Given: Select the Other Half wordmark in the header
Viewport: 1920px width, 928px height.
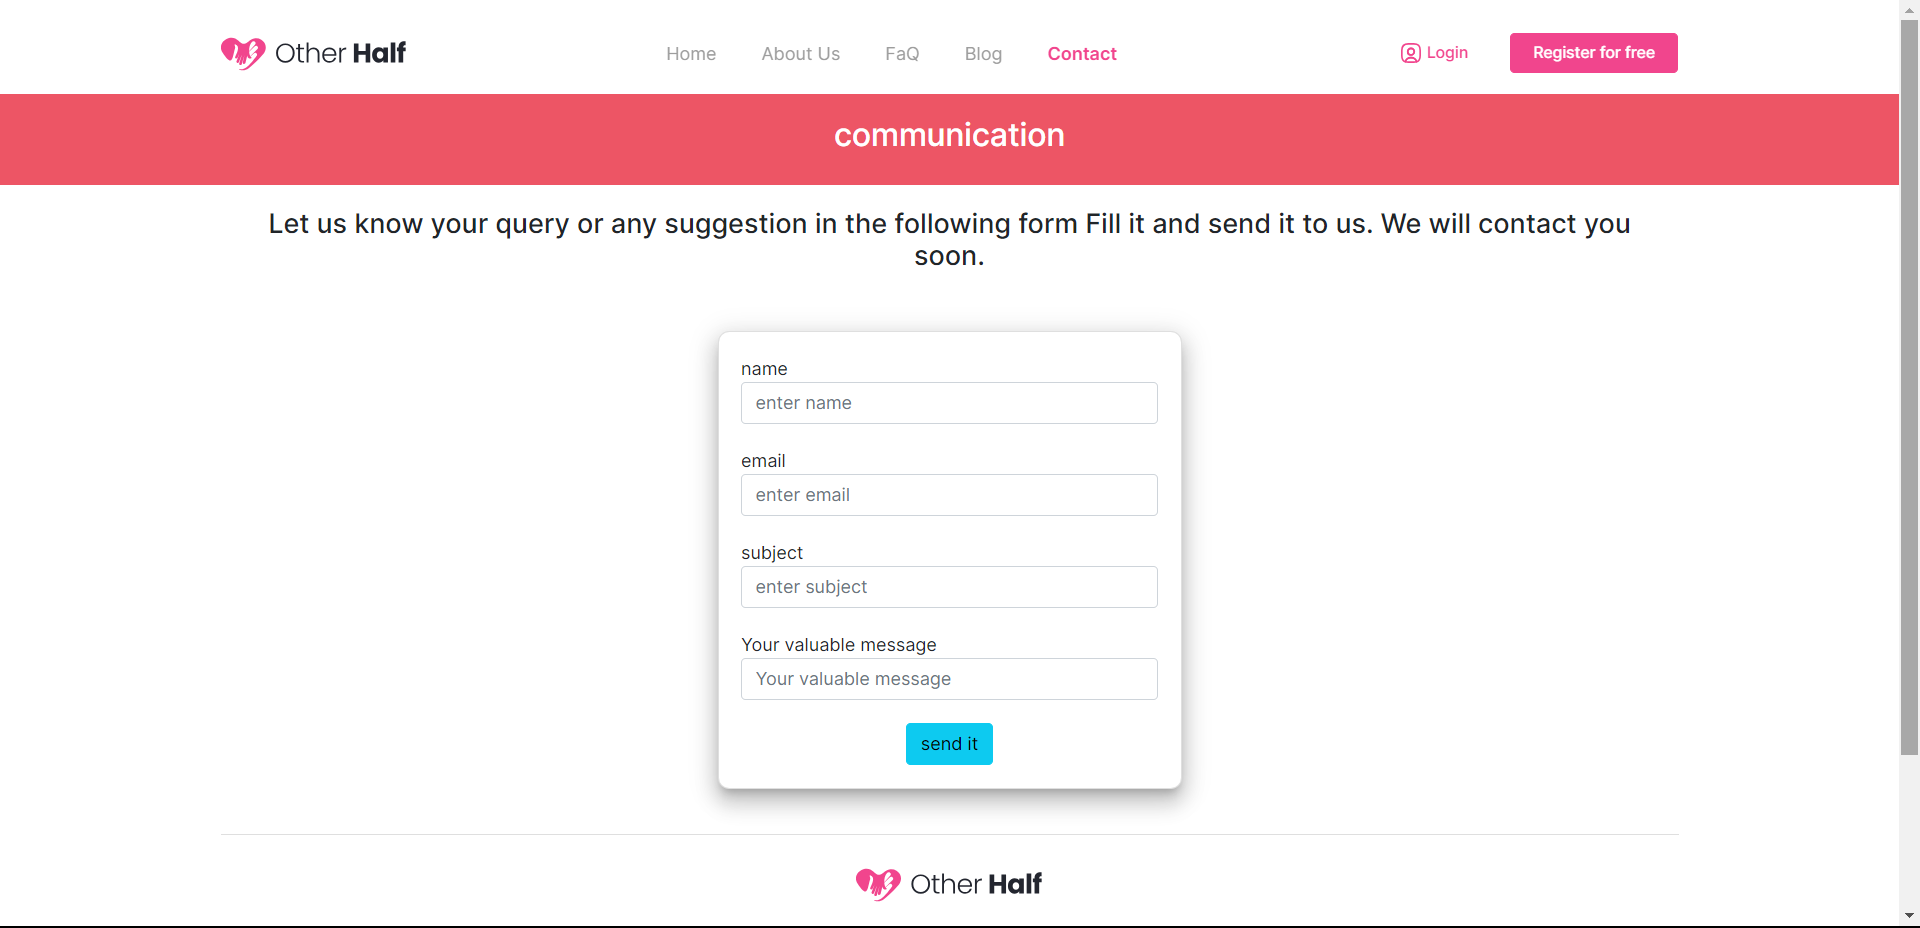Looking at the screenshot, I should click(x=340, y=53).
